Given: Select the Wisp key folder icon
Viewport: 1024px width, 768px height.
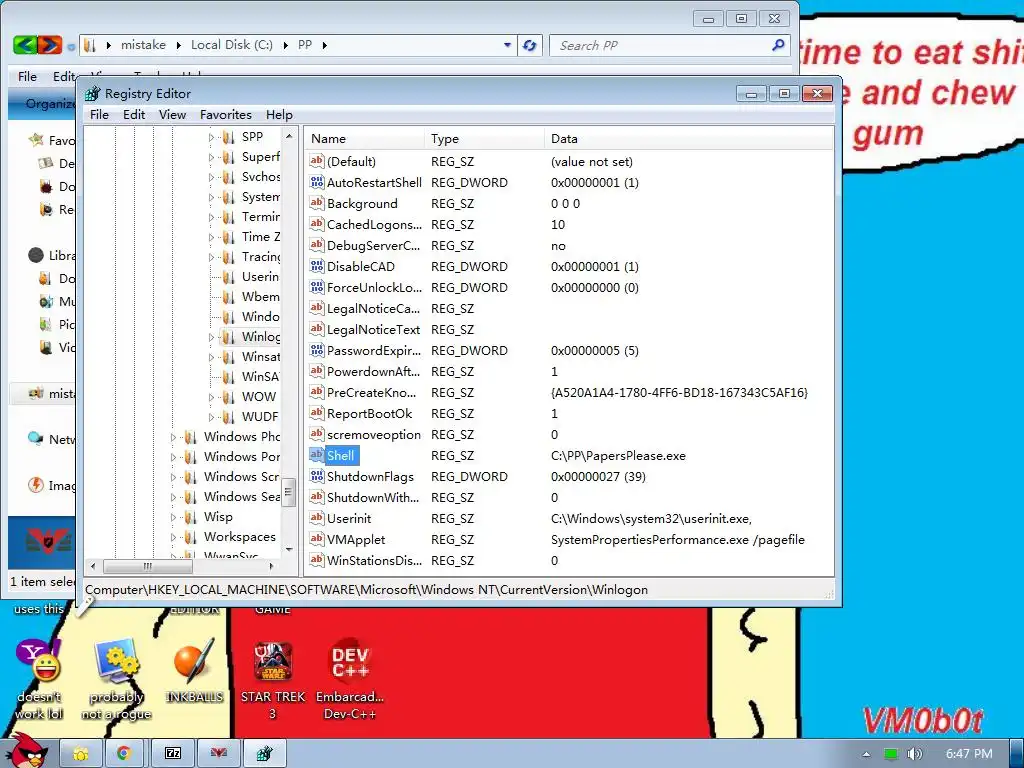Looking at the screenshot, I should [190, 517].
